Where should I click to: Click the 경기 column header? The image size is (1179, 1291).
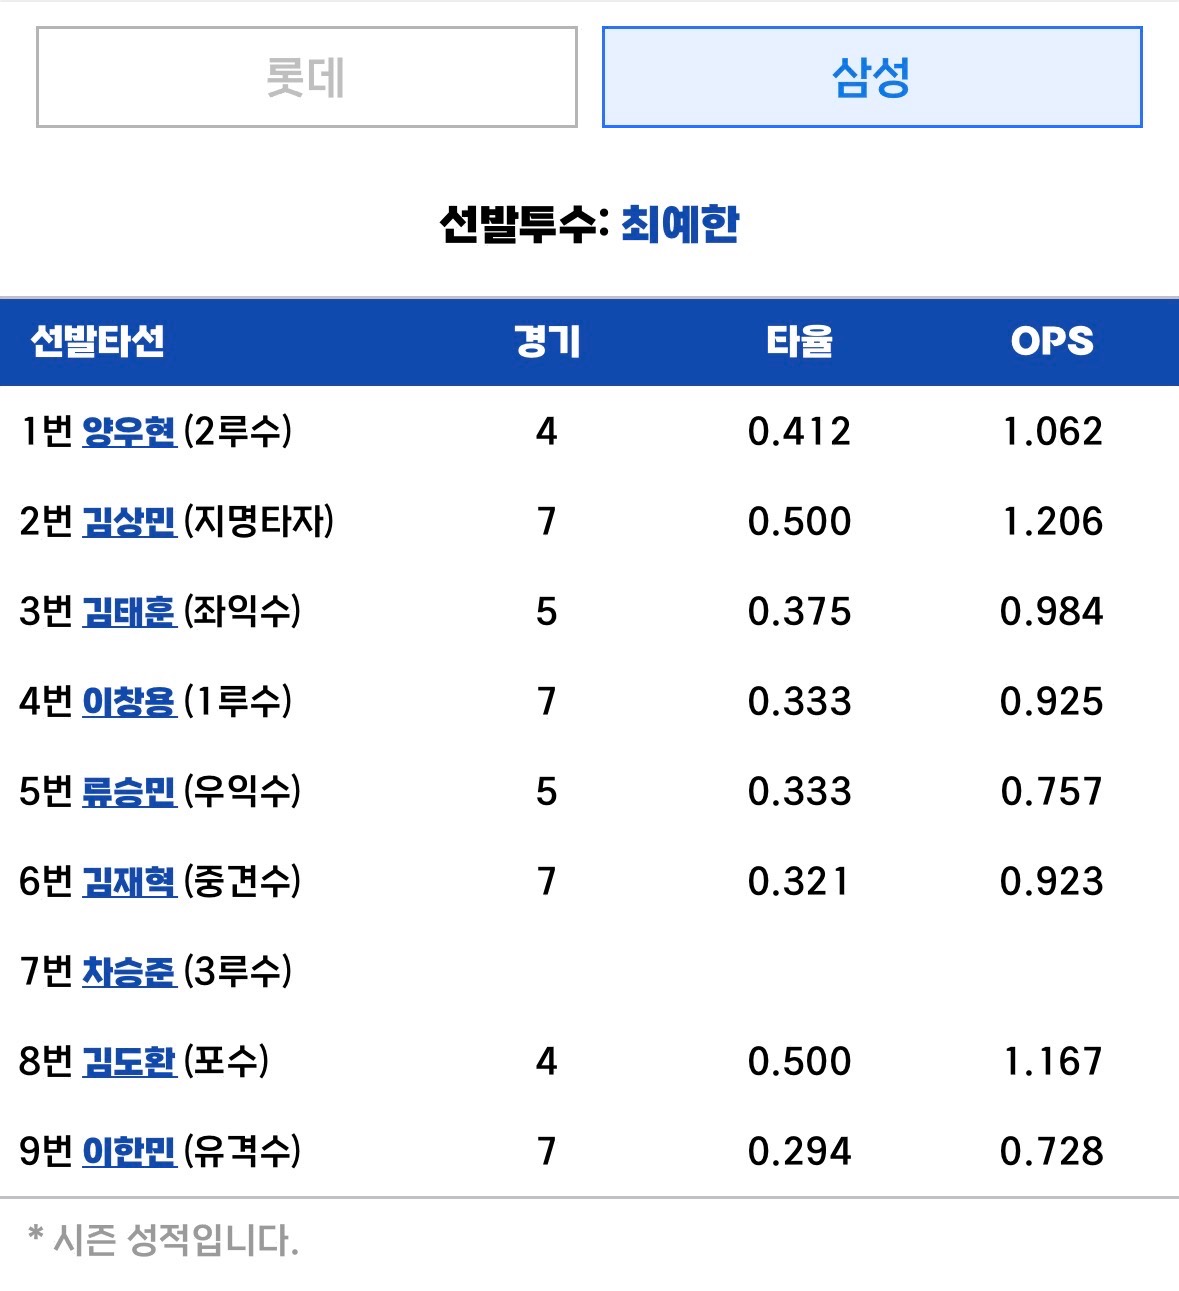546,342
